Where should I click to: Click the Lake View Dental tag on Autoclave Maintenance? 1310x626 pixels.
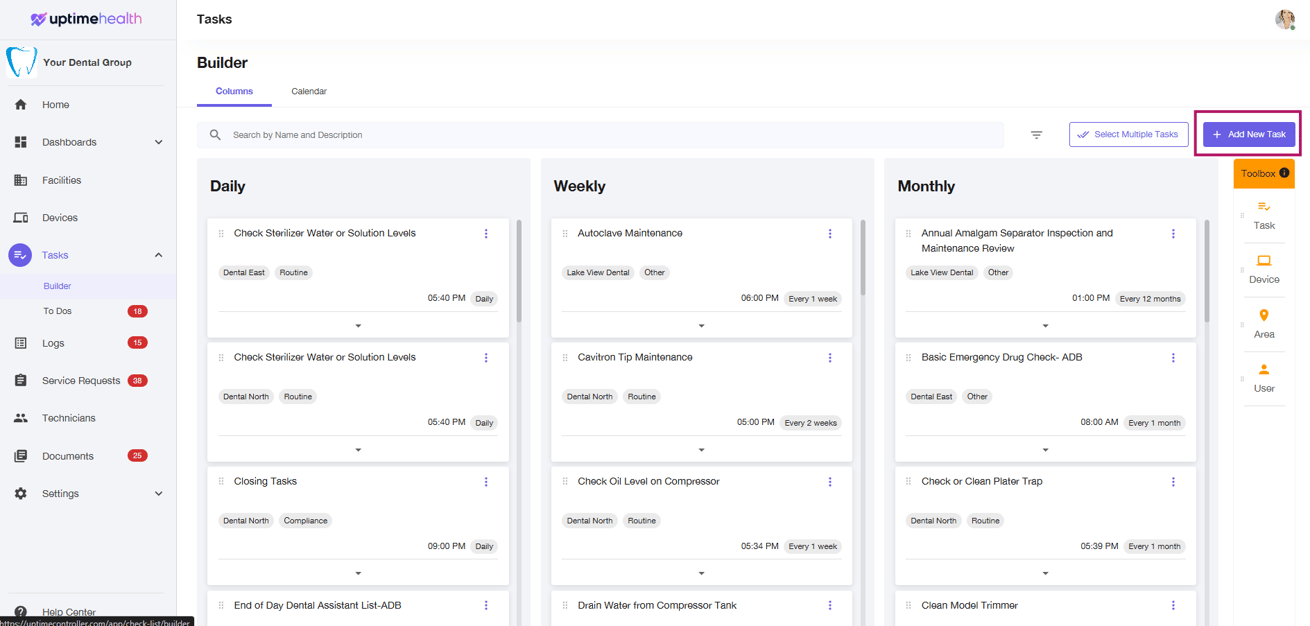tap(598, 272)
